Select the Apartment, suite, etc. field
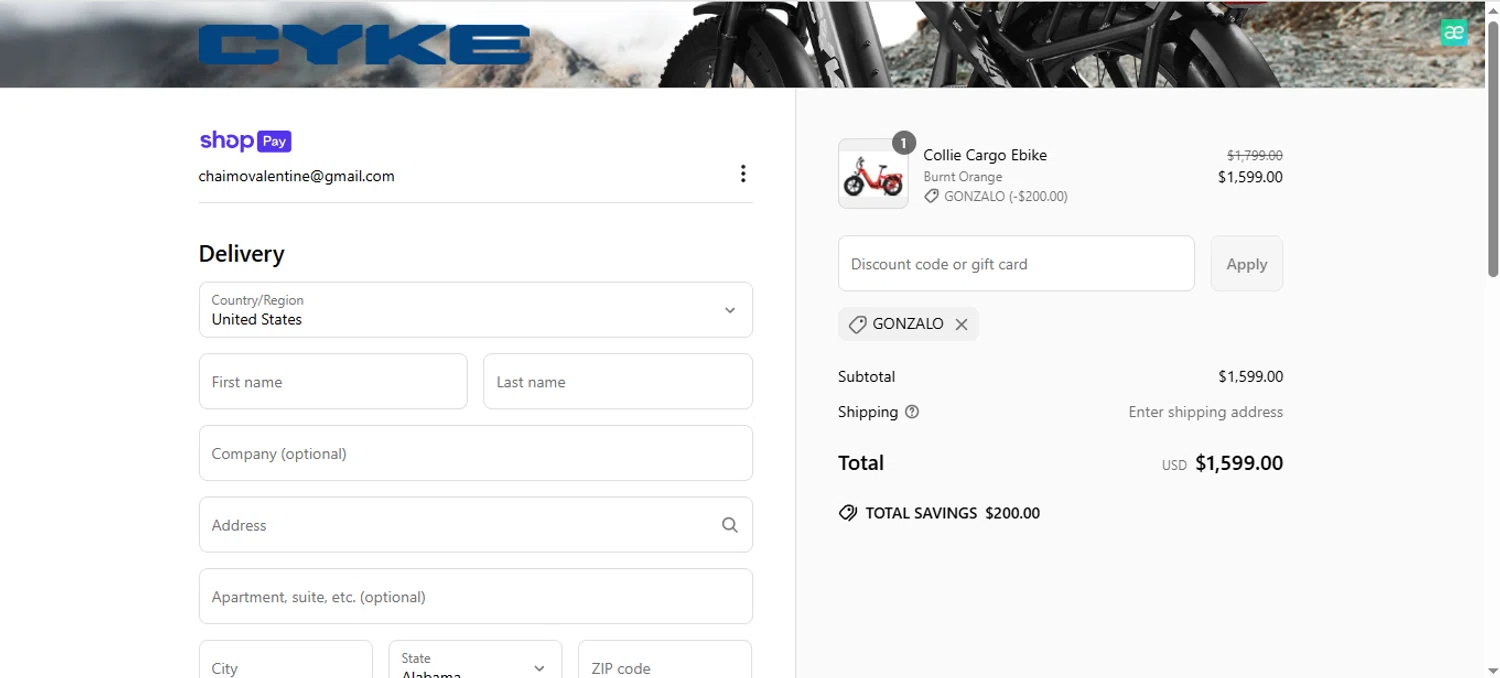The width and height of the screenshot is (1500, 678). point(476,597)
